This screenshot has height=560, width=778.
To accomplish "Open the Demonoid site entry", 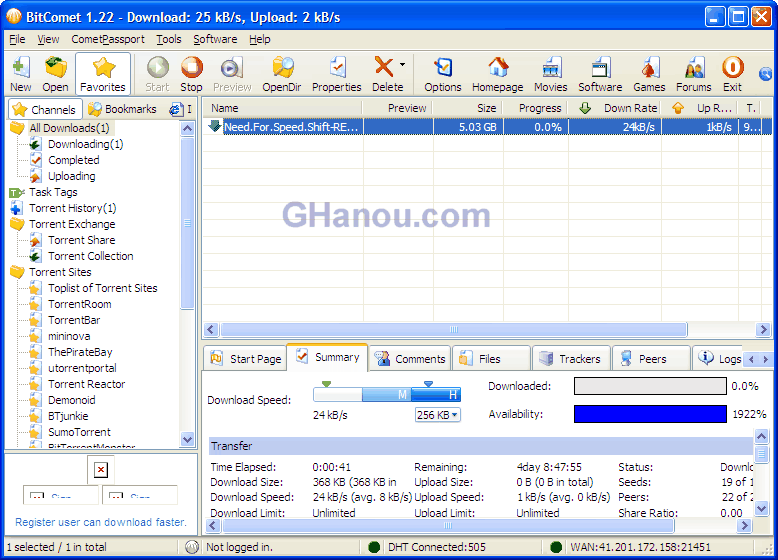I will (x=71, y=400).
